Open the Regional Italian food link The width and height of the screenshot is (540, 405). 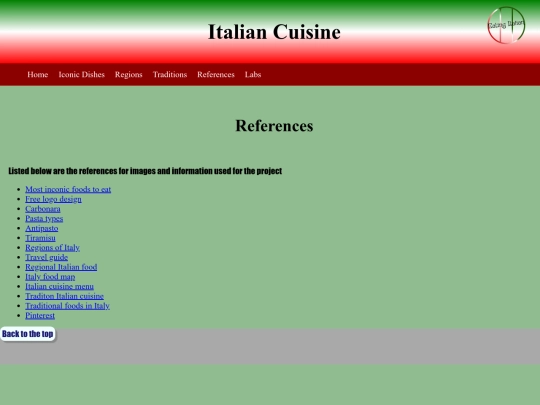(x=61, y=267)
